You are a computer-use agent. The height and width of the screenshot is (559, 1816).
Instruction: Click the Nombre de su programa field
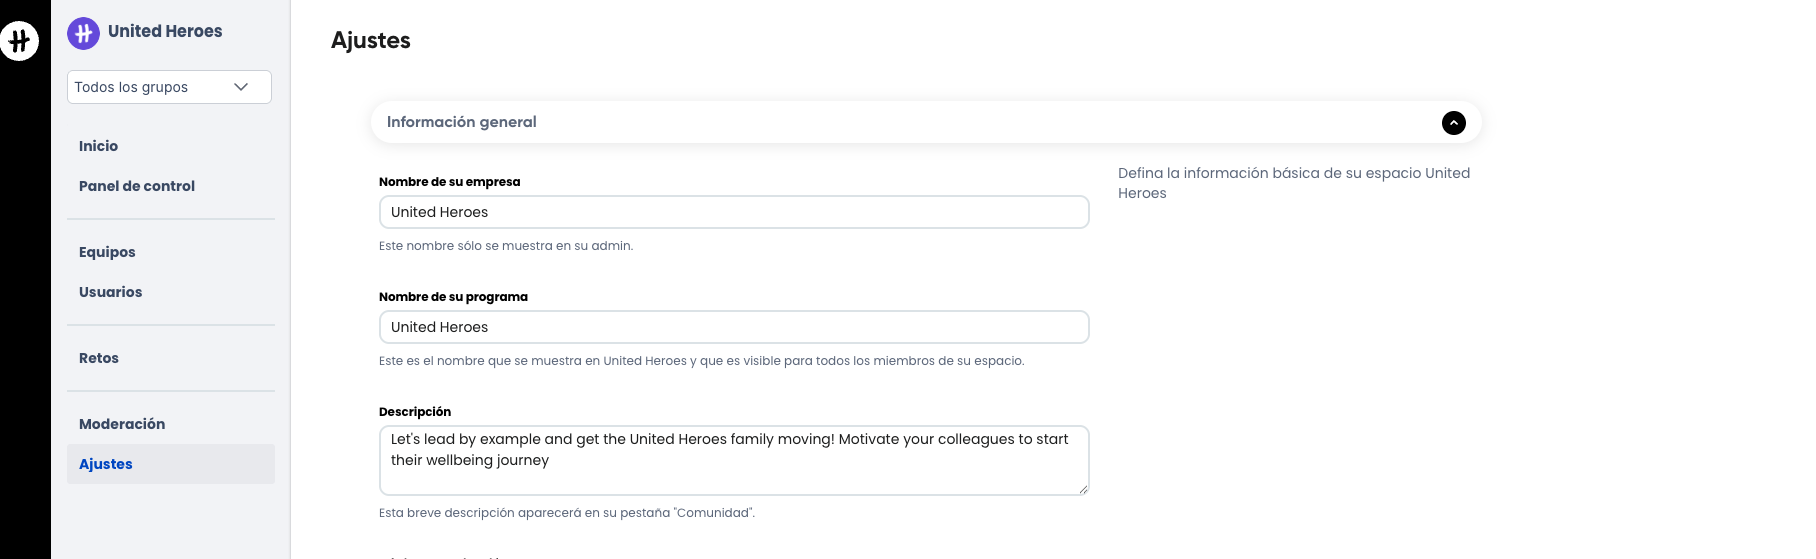click(734, 327)
